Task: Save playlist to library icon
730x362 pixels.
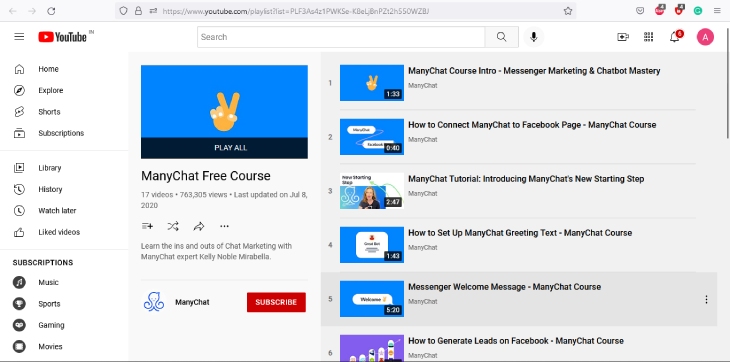Action: 147,227
